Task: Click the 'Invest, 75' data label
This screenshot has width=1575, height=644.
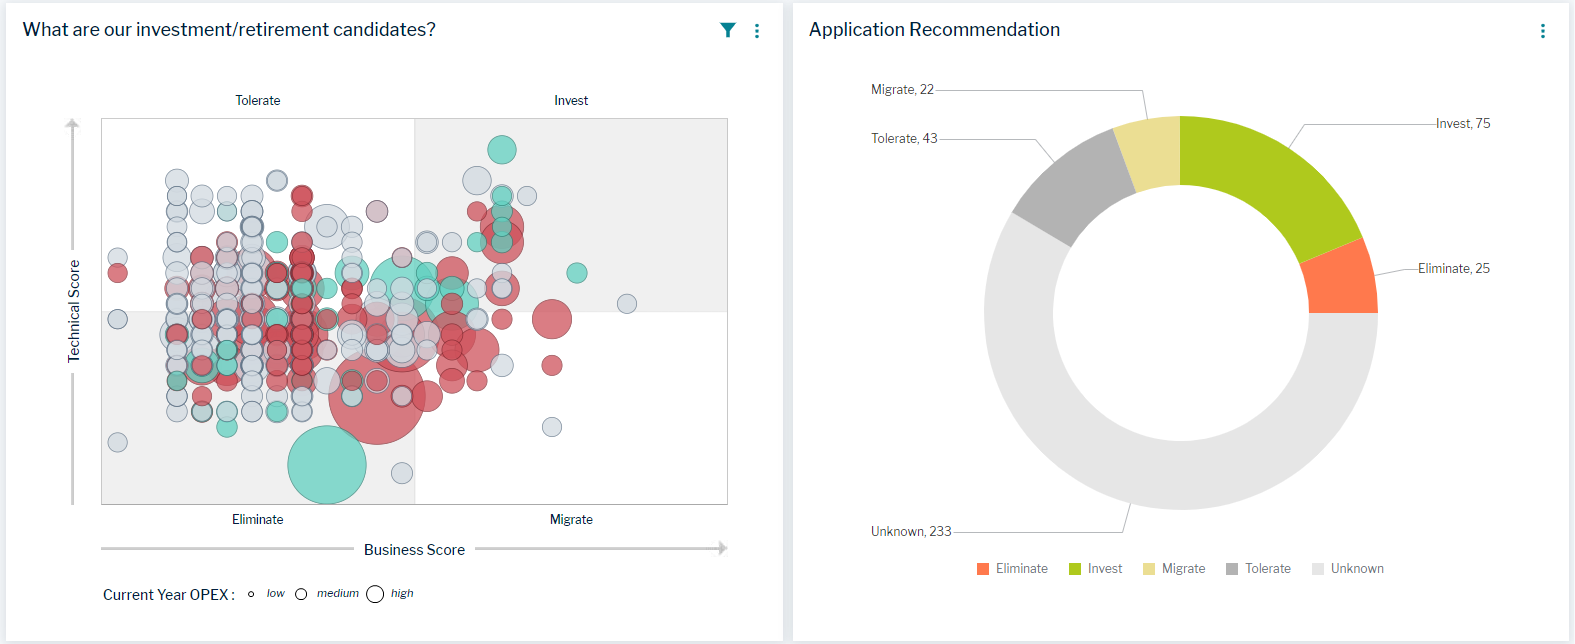Action: 1463,124
